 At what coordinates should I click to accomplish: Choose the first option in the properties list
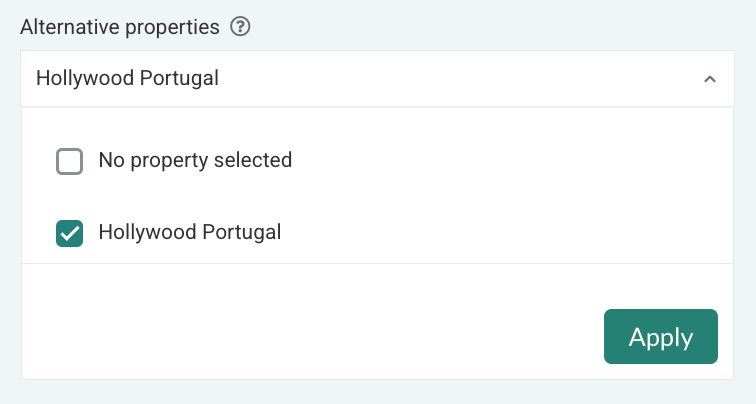coord(195,160)
